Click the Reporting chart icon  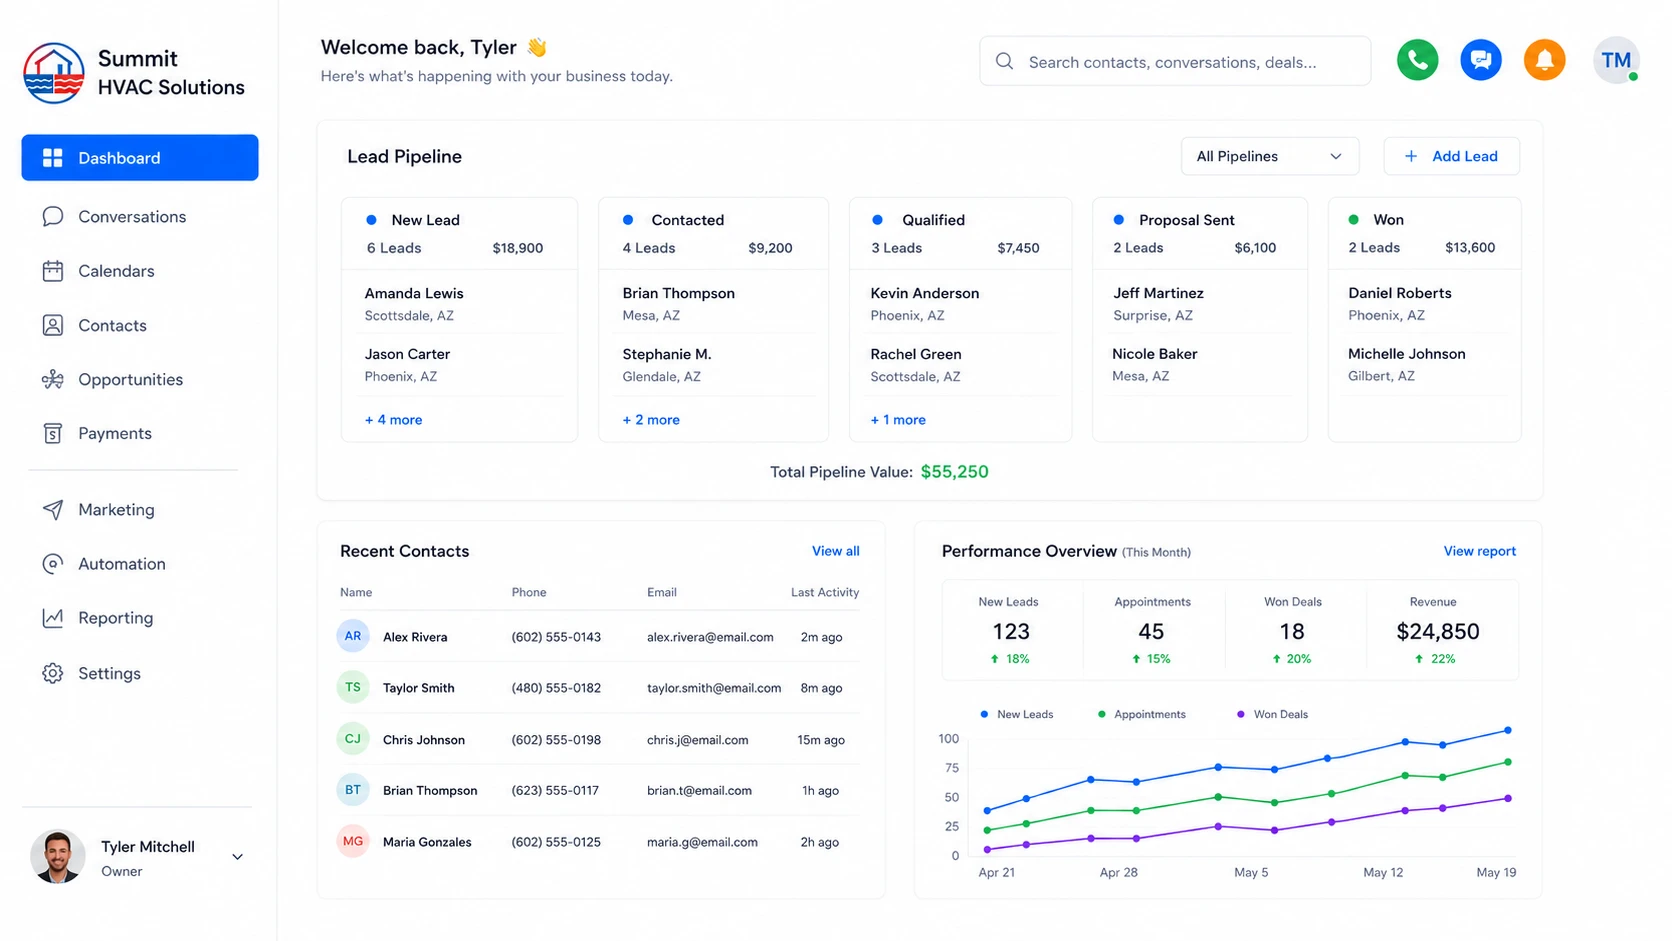pos(53,618)
